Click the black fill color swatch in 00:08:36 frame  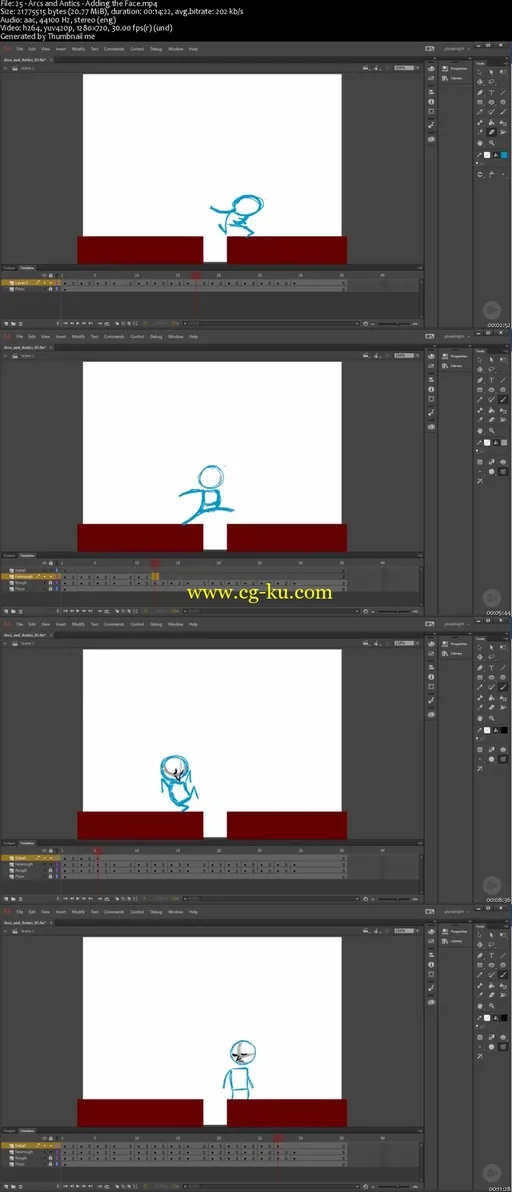coord(504,731)
